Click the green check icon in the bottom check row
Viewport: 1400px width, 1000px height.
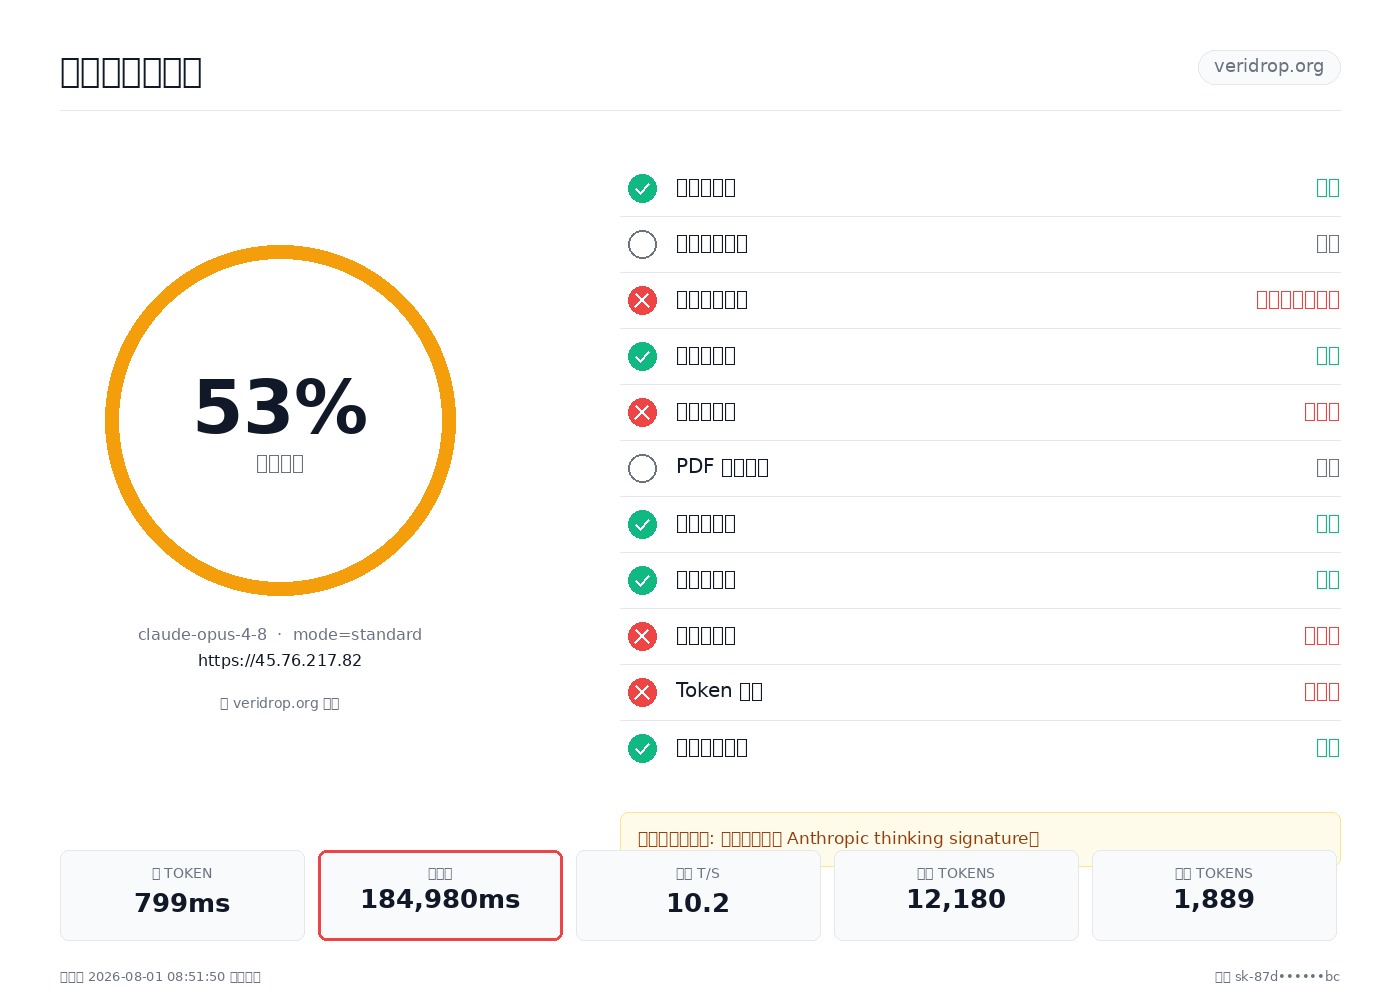(x=642, y=748)
